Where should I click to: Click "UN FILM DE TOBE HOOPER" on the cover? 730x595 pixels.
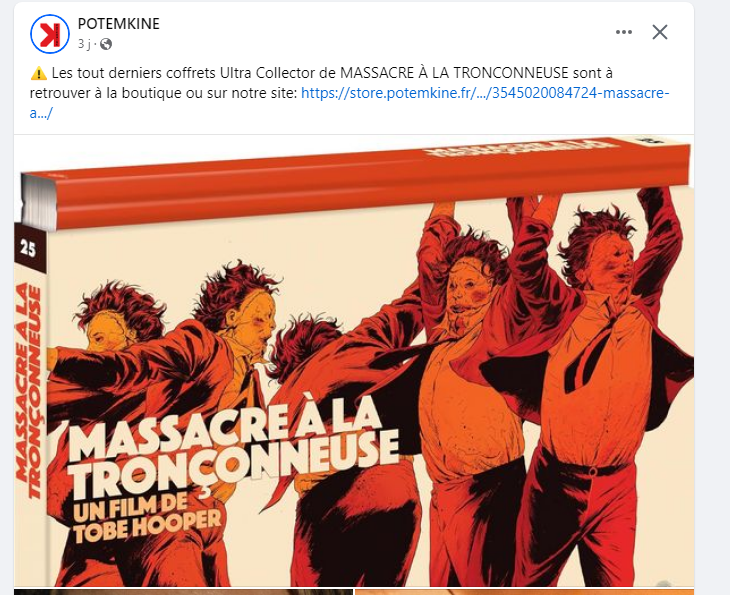pyautogui.click(x=146, y=518)
